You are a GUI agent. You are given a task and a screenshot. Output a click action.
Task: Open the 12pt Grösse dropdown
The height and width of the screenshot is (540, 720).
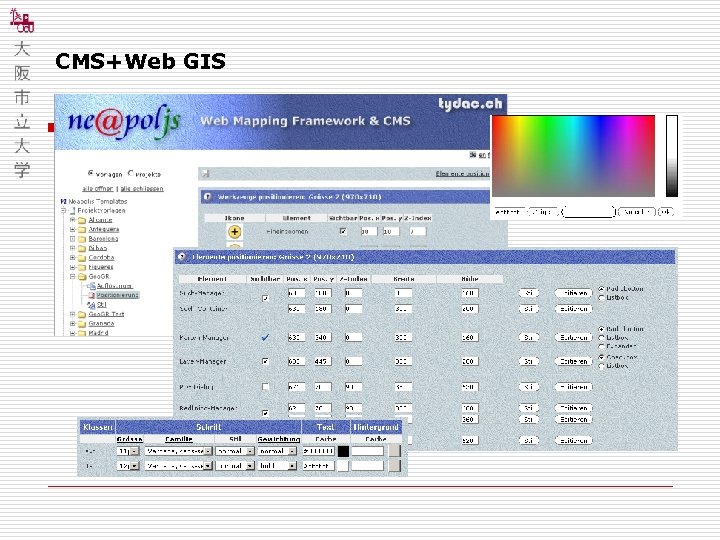[128, 466]
